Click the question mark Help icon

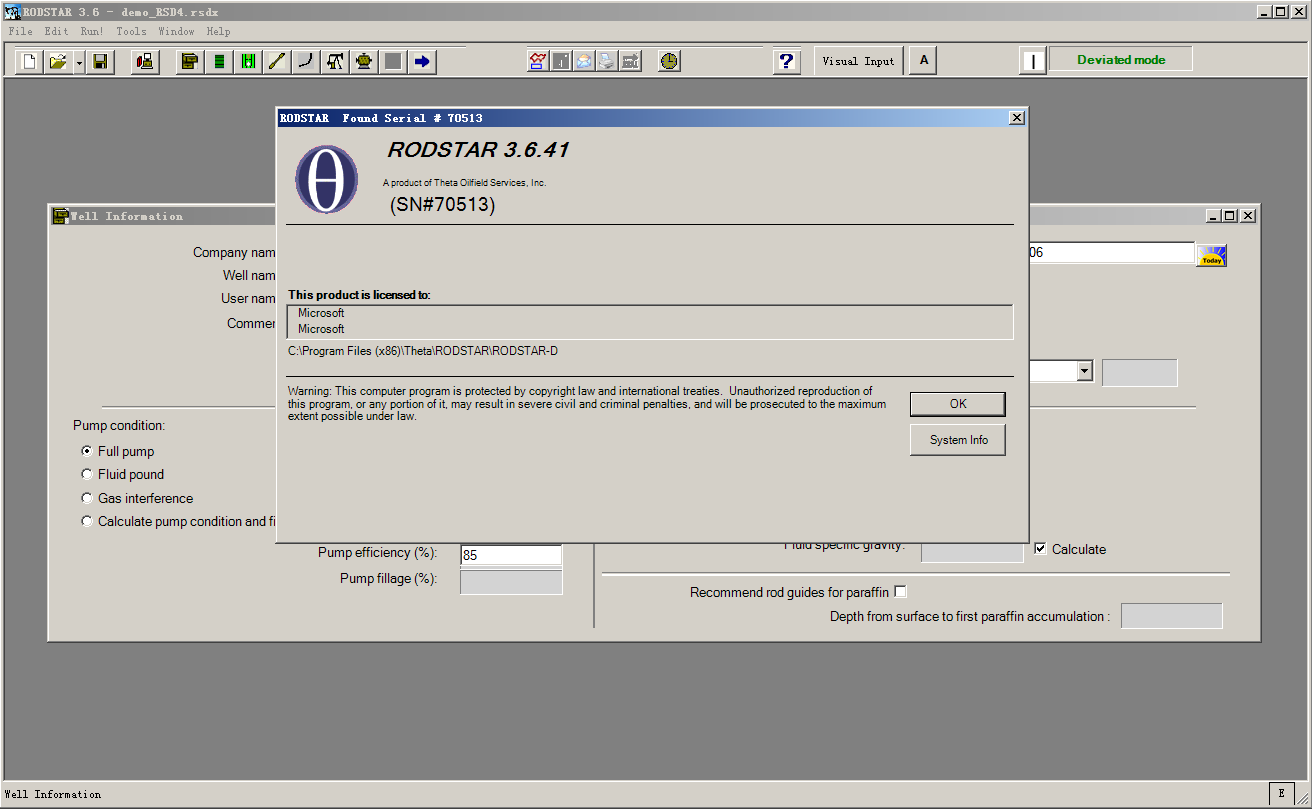pos(787,61)
